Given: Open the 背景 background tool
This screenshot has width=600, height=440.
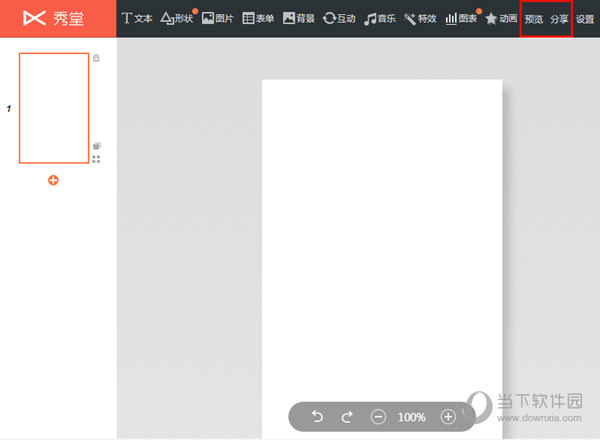Looking at the screenshot, I should click(299, 18).
